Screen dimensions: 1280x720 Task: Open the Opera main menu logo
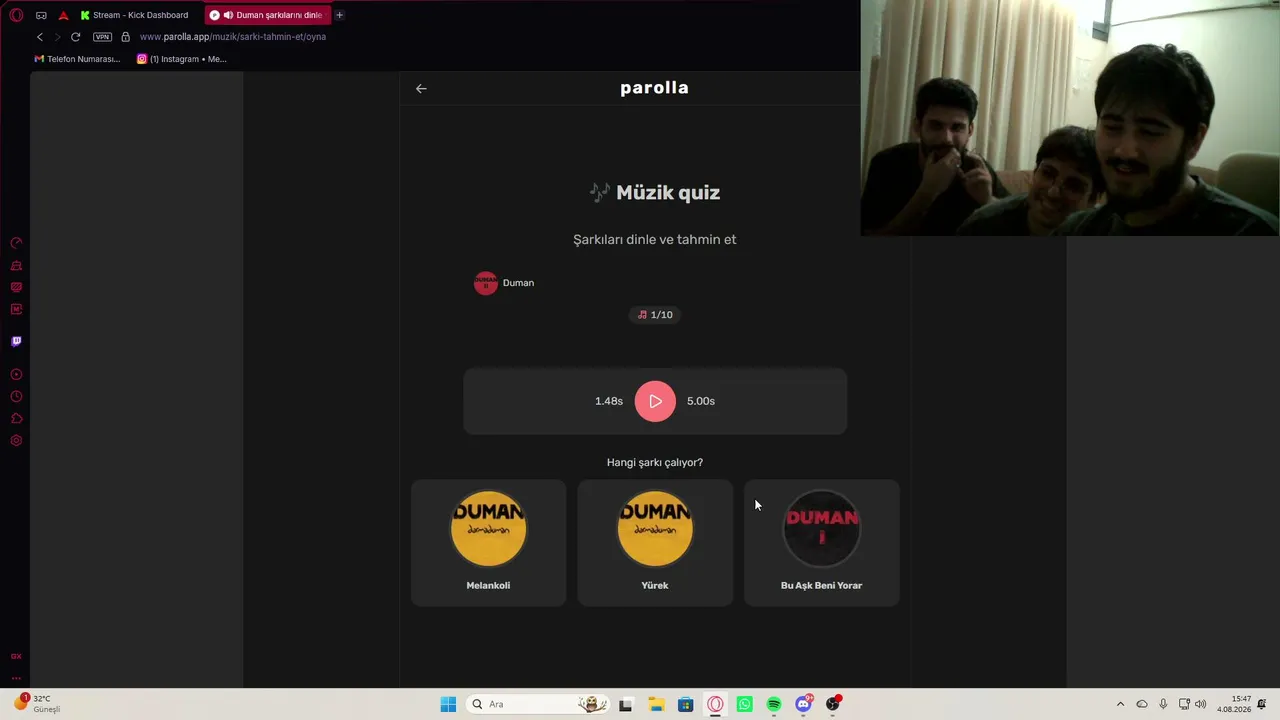coord(16,15)
